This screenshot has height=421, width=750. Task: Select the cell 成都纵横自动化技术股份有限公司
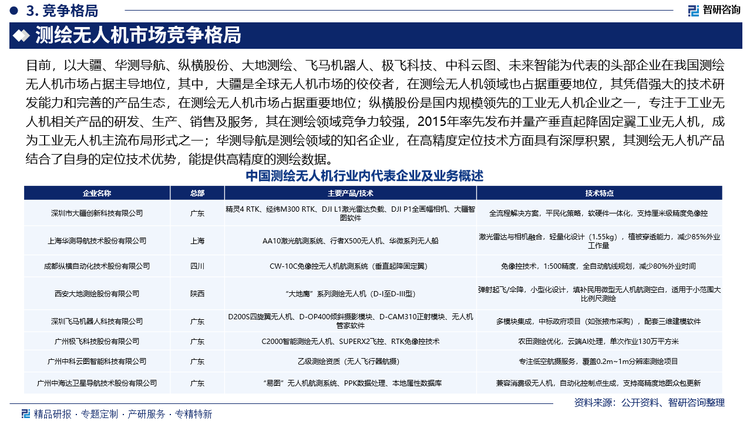(x=97, y=266)
